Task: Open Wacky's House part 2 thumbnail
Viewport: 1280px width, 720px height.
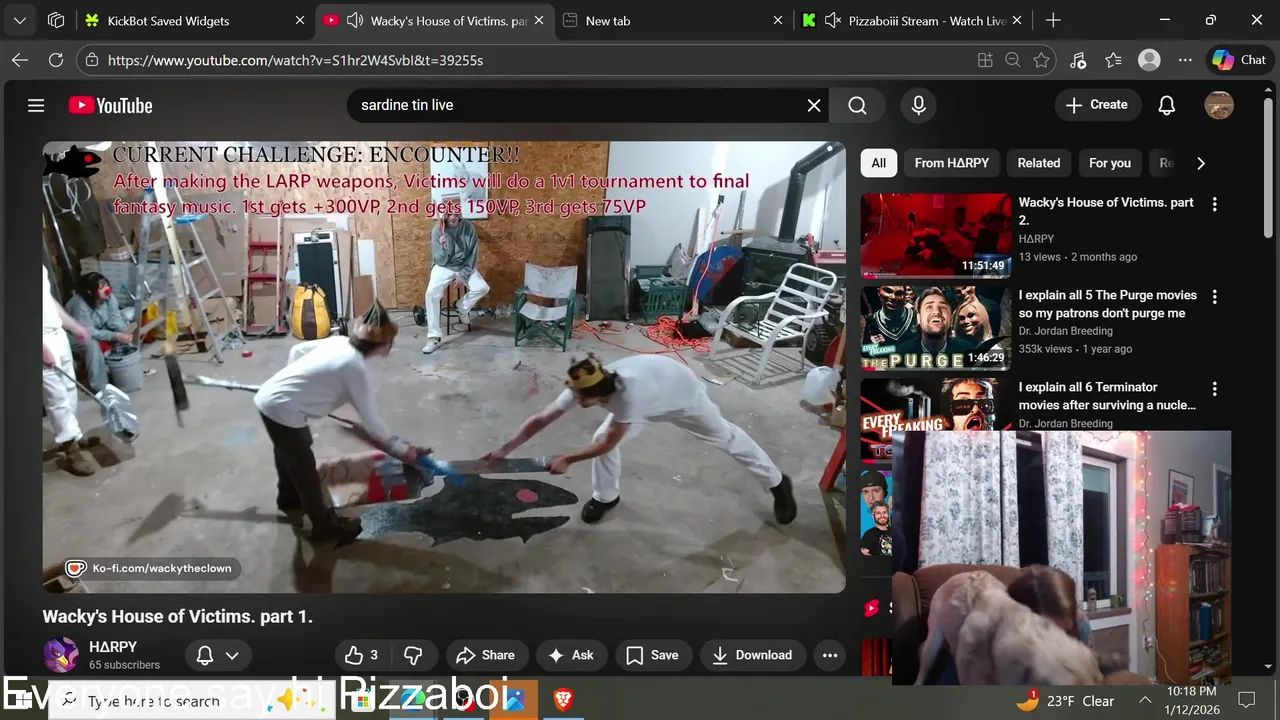Action: (x=936, y=235)
